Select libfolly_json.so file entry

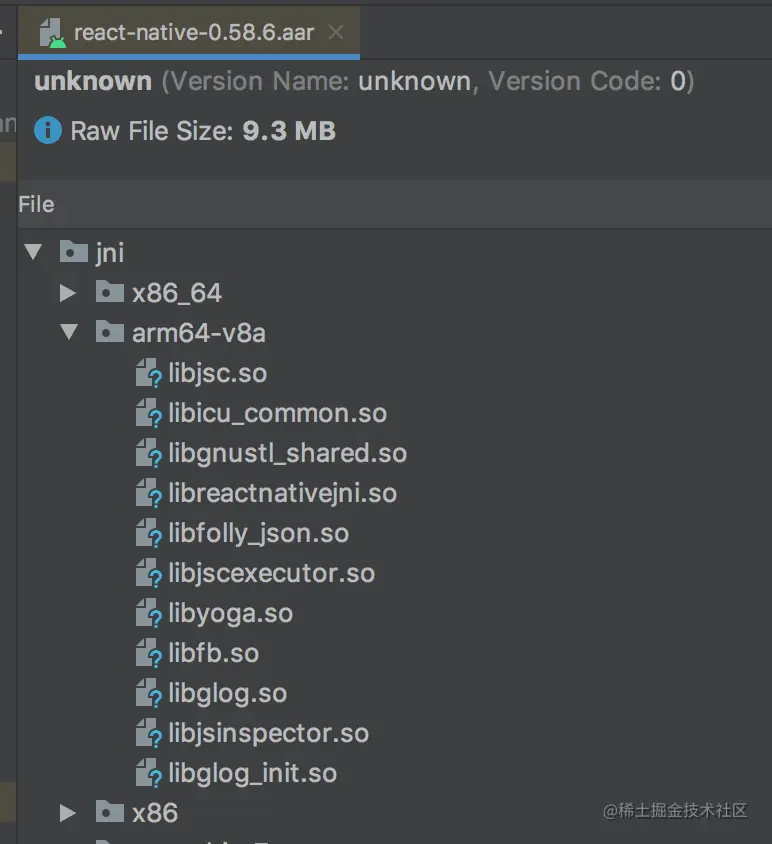pos(258,534)
